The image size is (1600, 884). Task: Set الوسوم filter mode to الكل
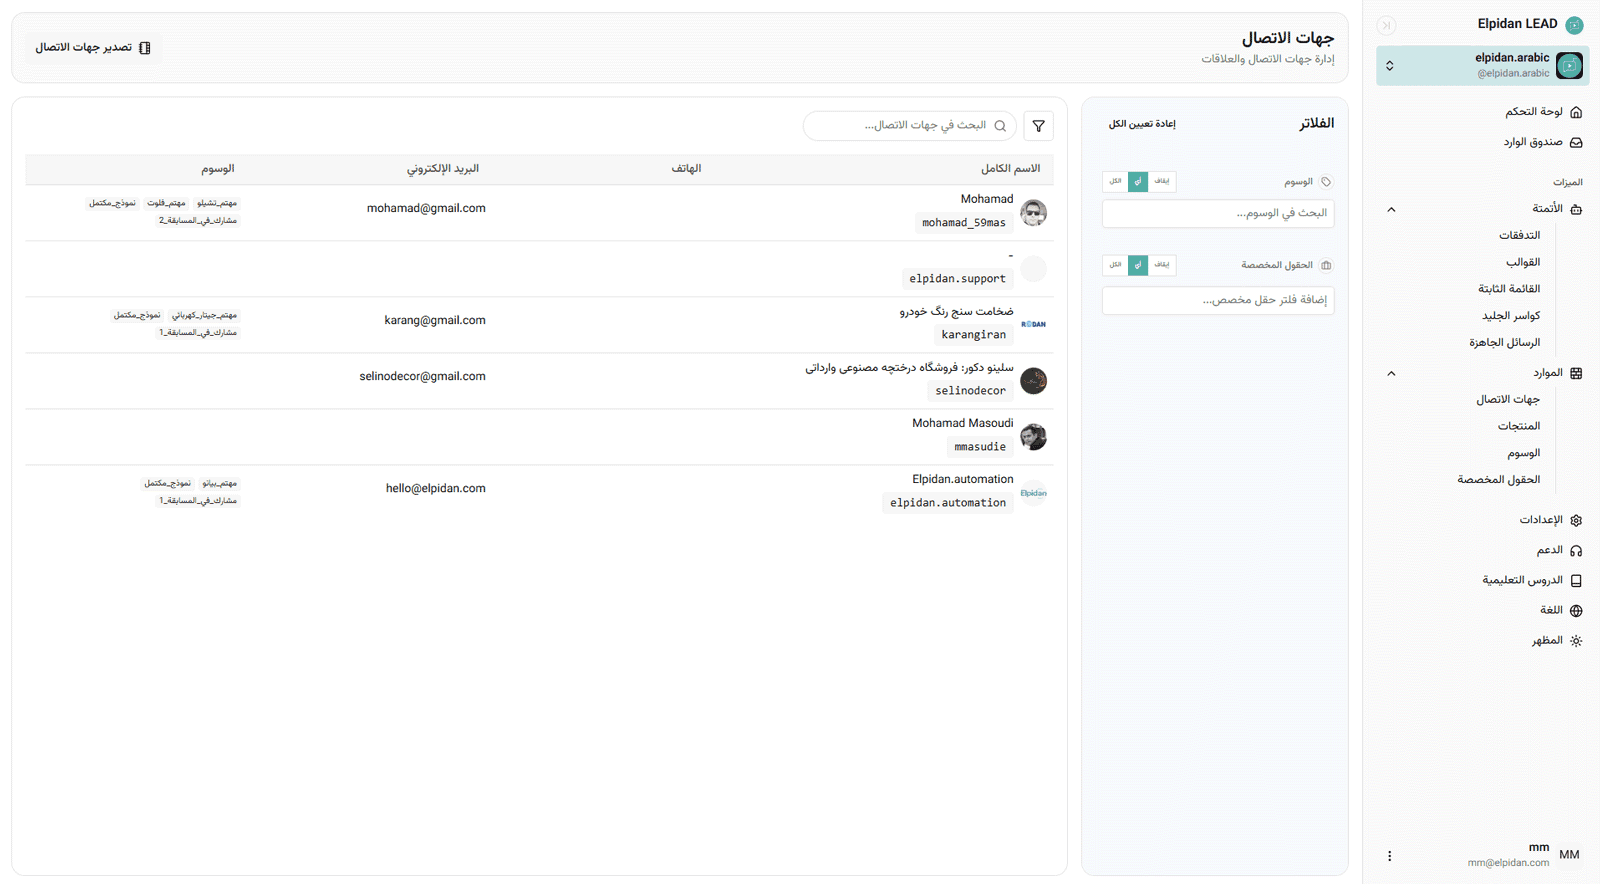[1115, 181]
